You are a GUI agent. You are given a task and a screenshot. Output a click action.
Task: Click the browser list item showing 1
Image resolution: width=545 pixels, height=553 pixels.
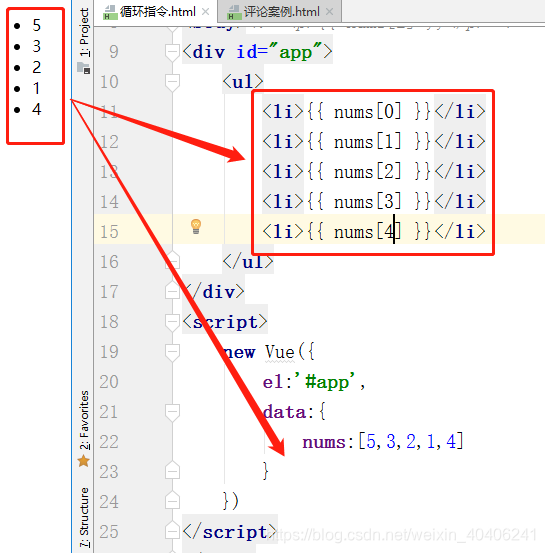pyautogui.click(x=37, y=88)
